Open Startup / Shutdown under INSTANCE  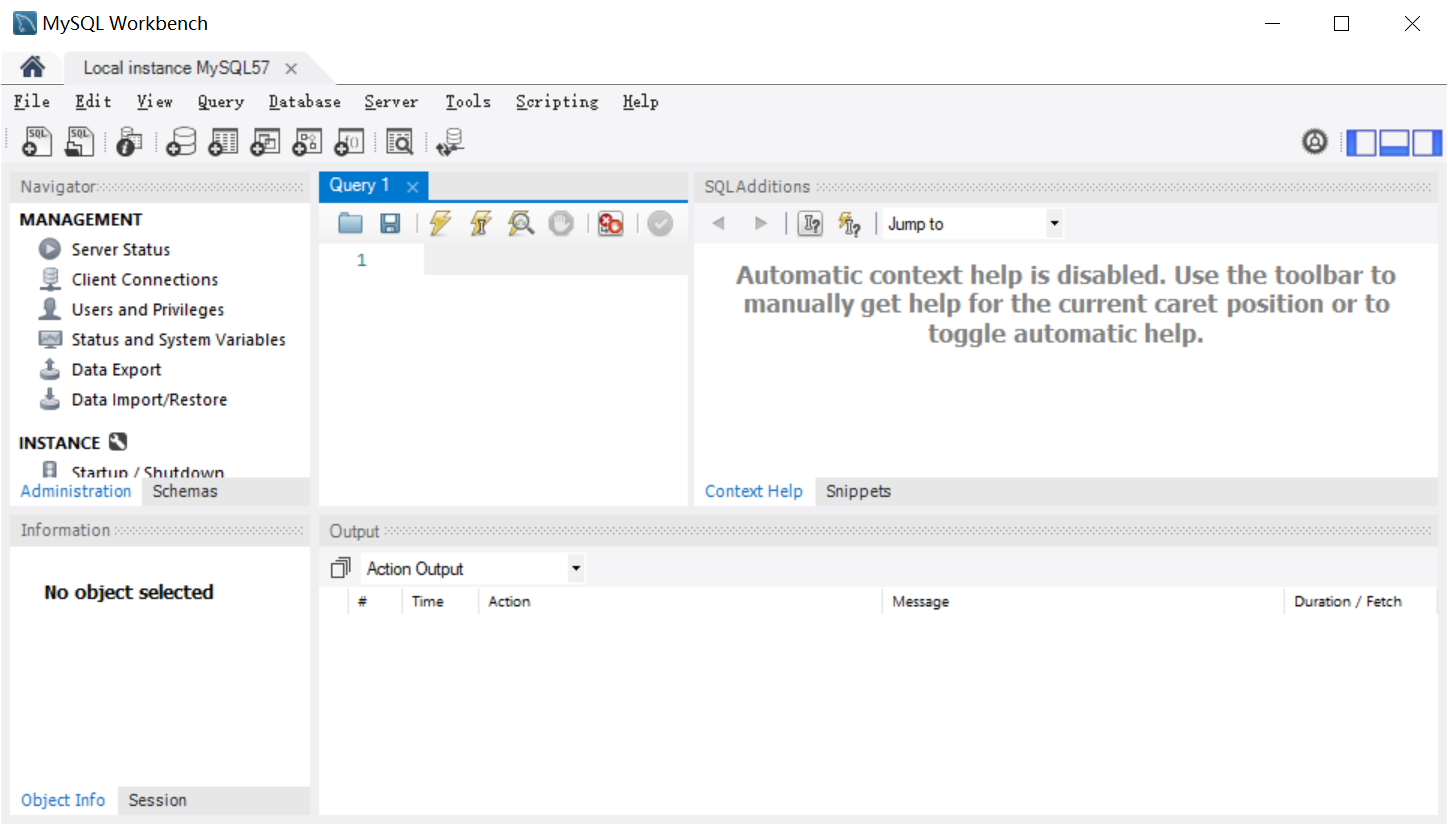[148, 471]
